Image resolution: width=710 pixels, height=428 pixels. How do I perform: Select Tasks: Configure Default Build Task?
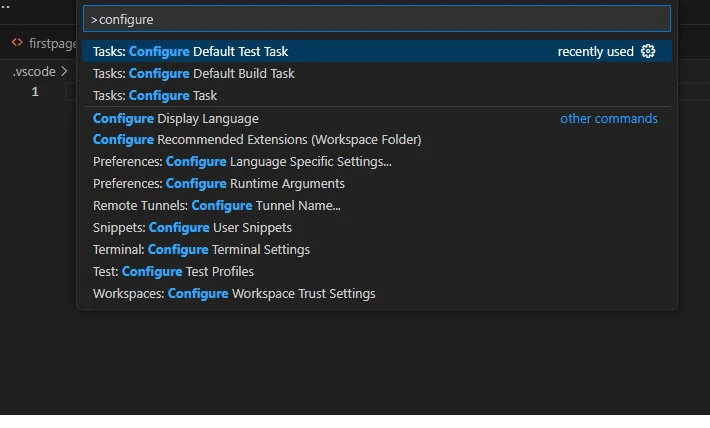coord(377,73)
